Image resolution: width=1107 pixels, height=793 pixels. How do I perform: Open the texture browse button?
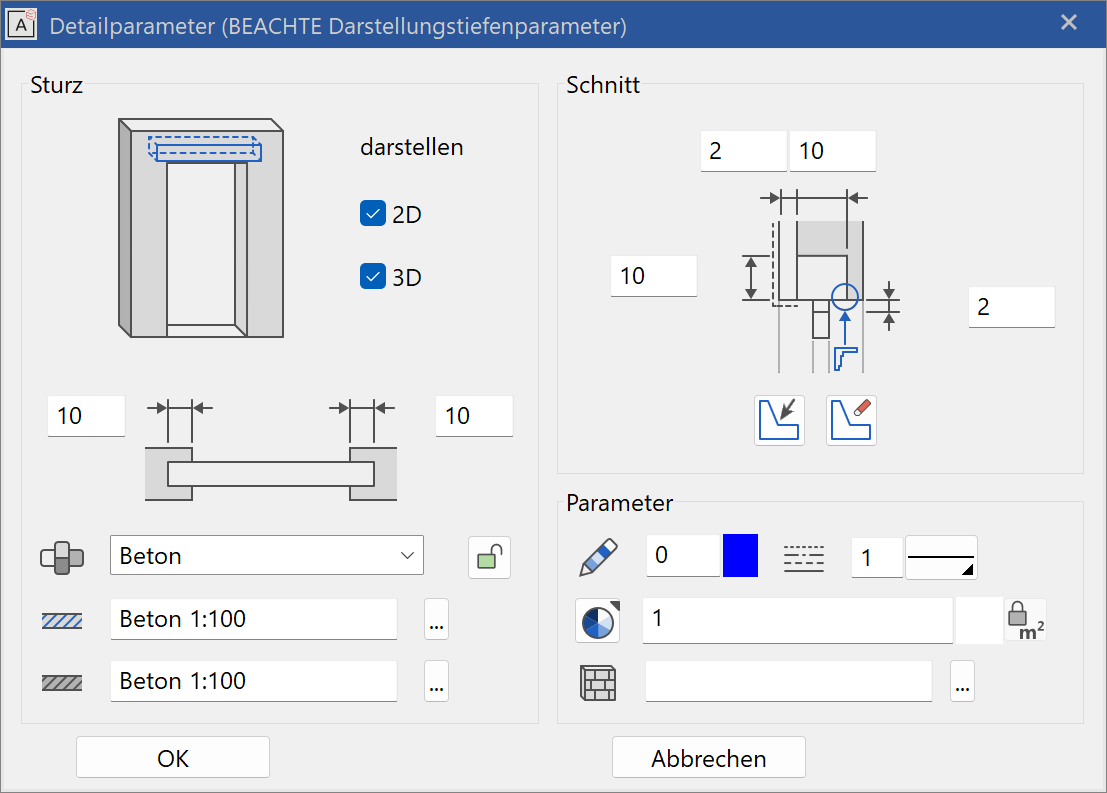tap(962, 681)
